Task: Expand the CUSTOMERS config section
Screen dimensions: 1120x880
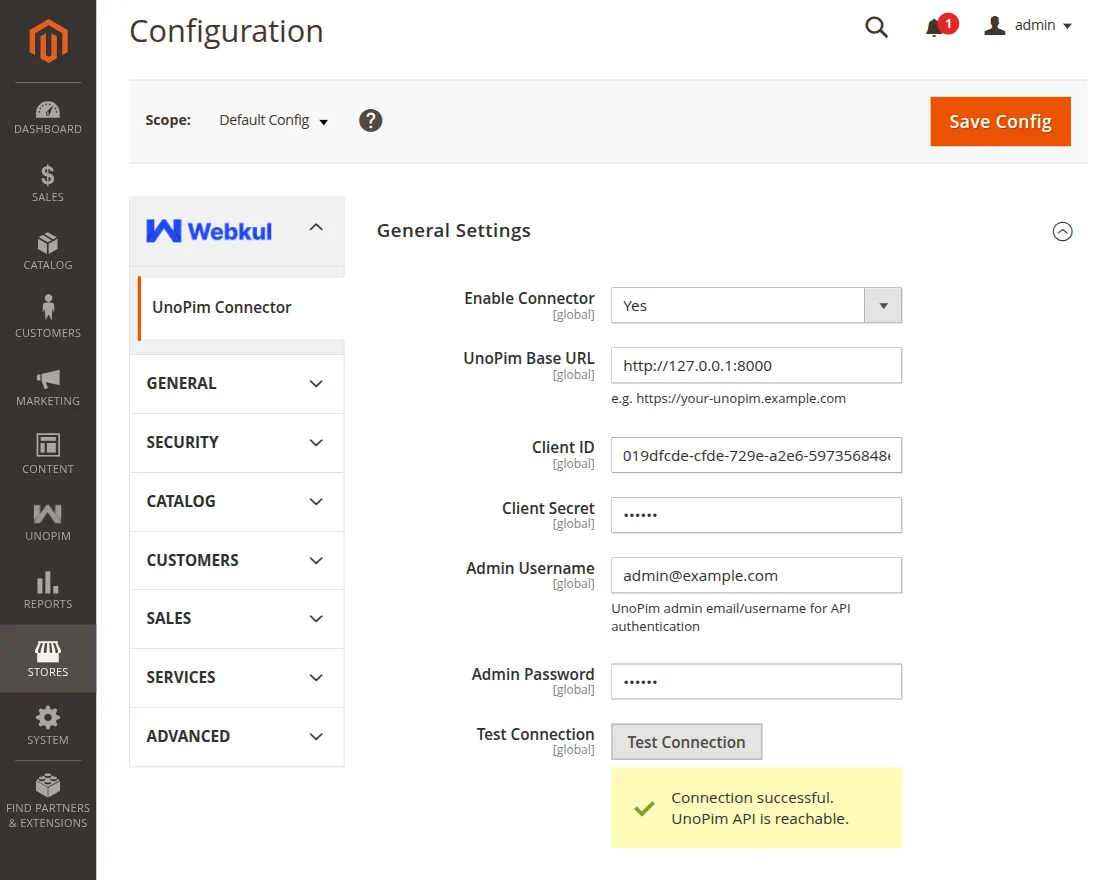Action: pos(236,561)
